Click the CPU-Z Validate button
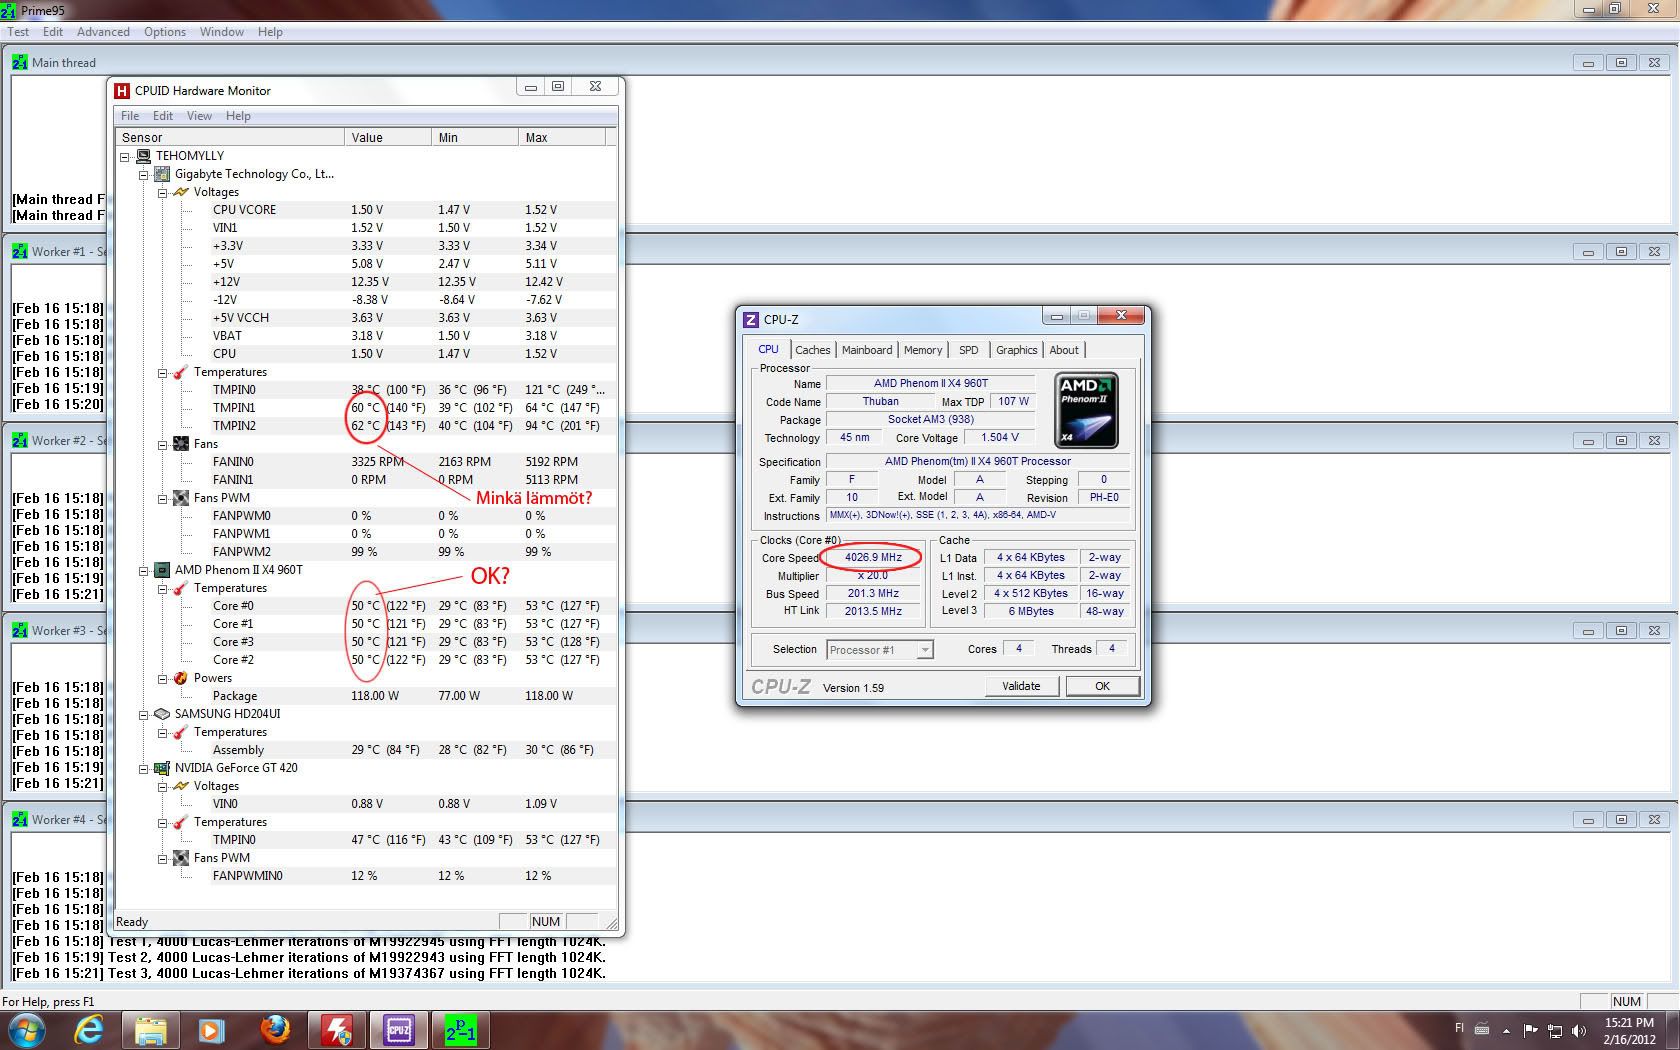Image resolution: width=1680 pixels, height=1050 pixels. 1021,686
